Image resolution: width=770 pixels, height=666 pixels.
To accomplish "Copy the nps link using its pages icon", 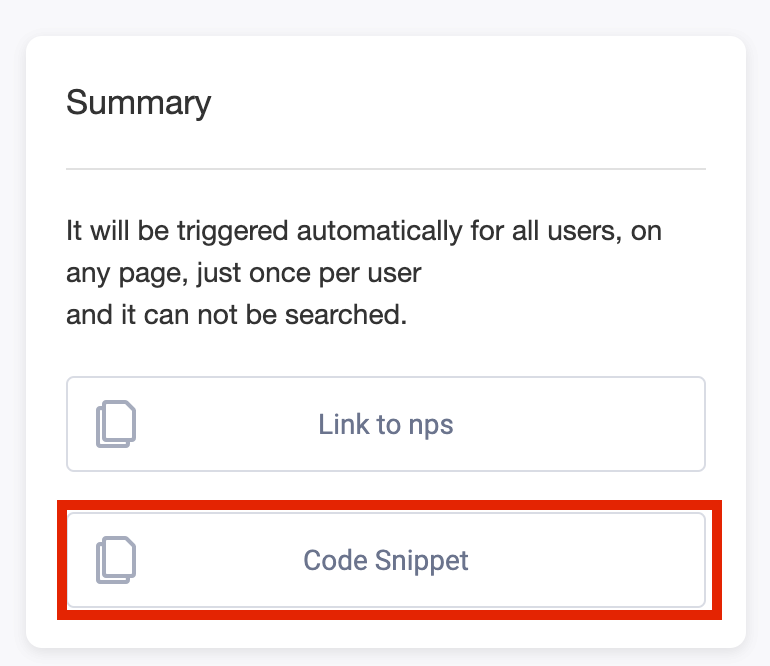I will coord(116,424).
